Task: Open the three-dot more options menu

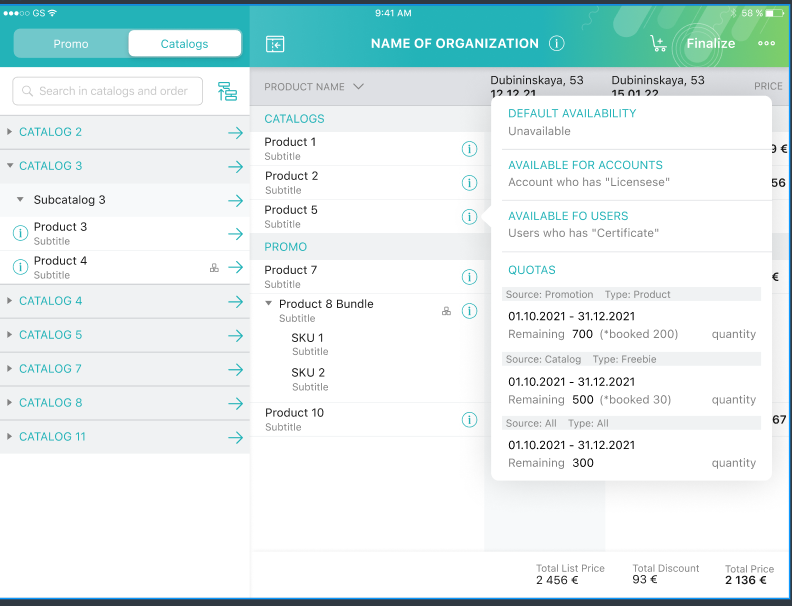Action: 766,44
